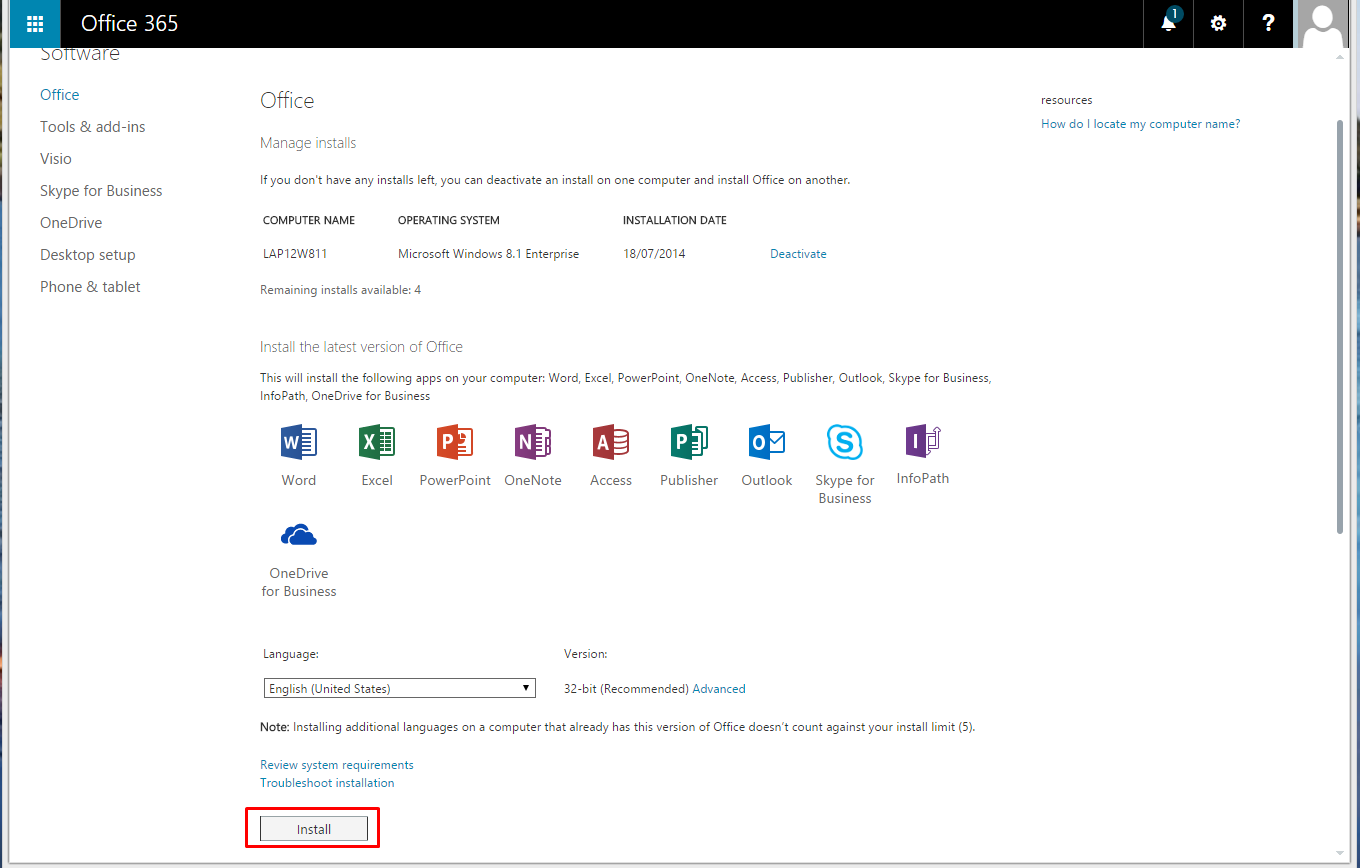Click the 32-bit (Recommended) version text
This screenshot has width=1360, height=868.
[626, 689]
